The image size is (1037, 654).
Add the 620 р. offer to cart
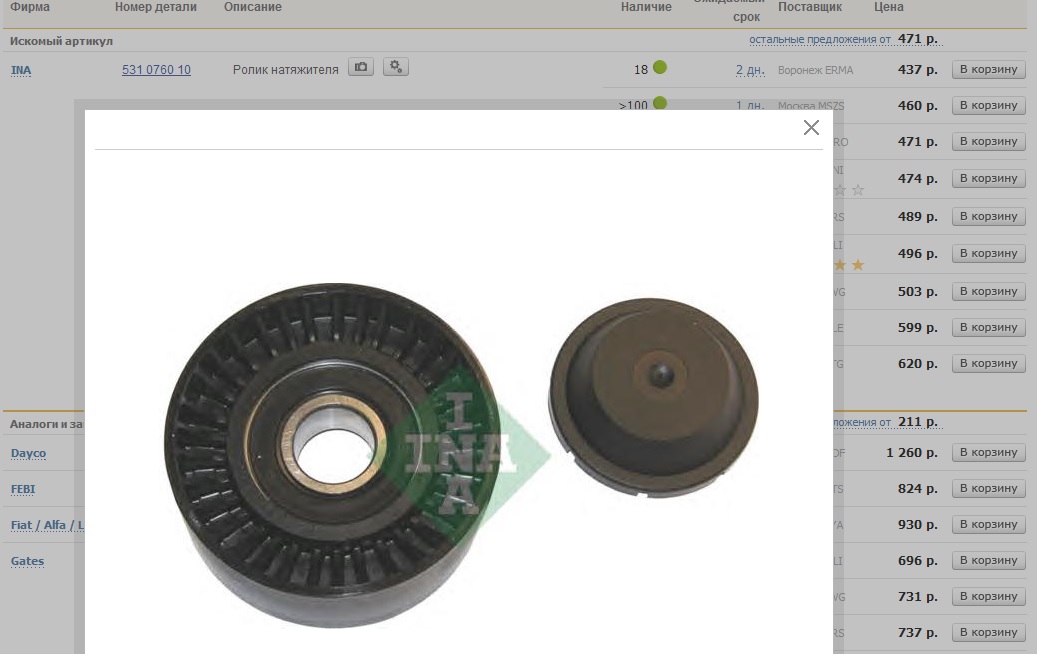click(988, 363)
